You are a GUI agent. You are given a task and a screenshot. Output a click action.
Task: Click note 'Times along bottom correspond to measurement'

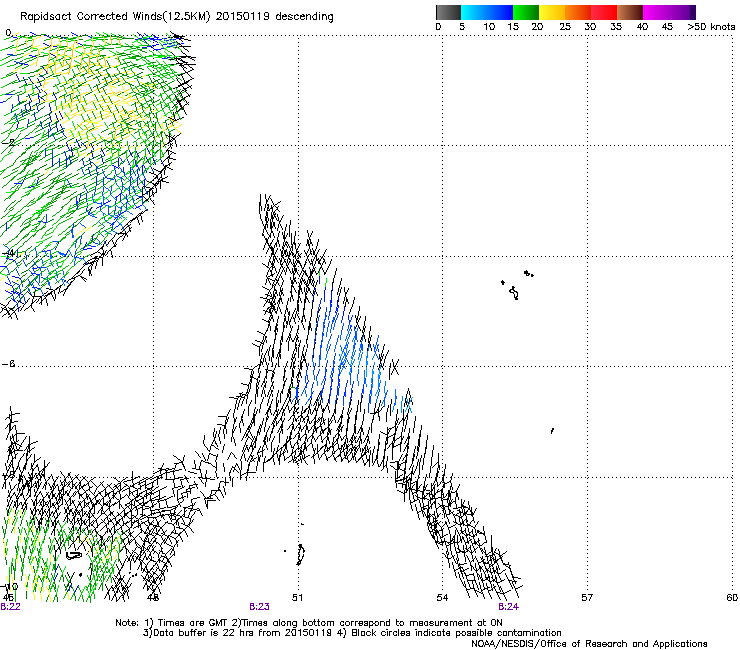[x=357, y=623]
